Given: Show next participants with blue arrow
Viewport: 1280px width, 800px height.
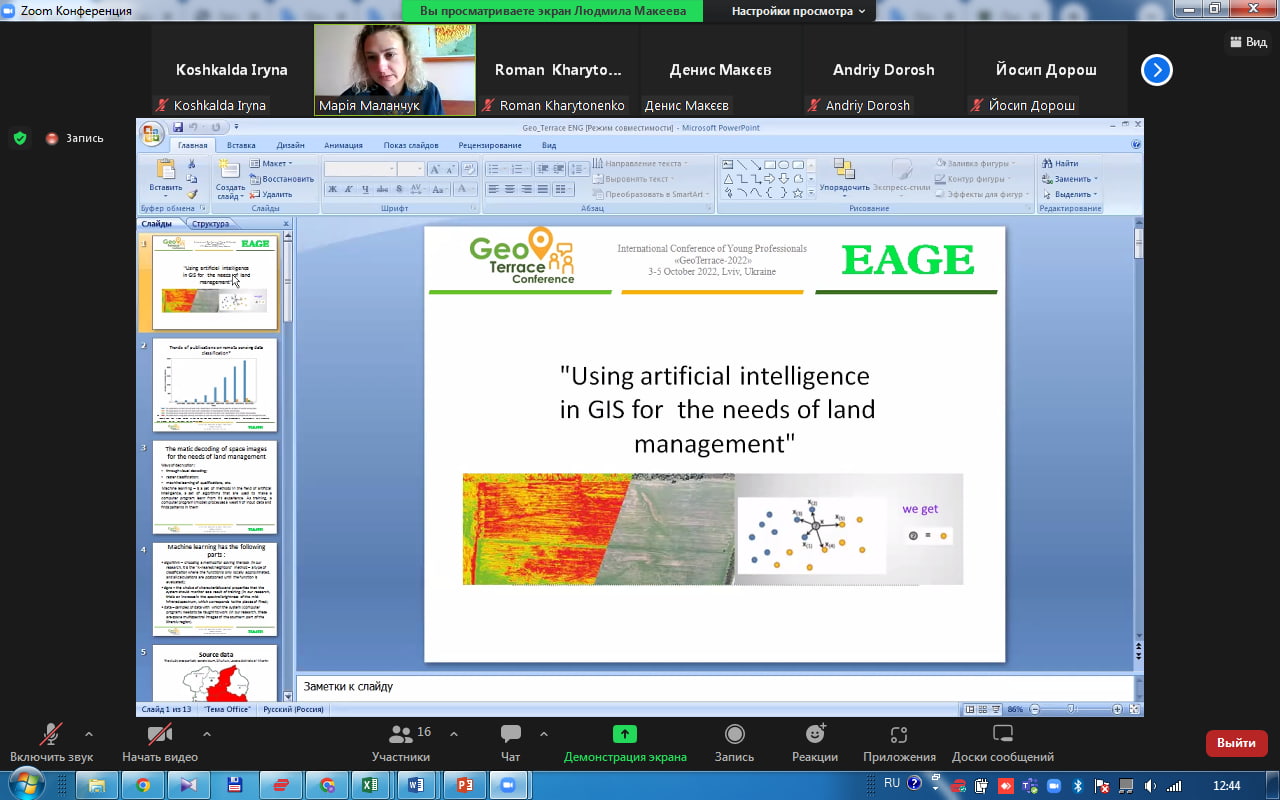Looking at the screenshot, I should (x=1157, y=70).
